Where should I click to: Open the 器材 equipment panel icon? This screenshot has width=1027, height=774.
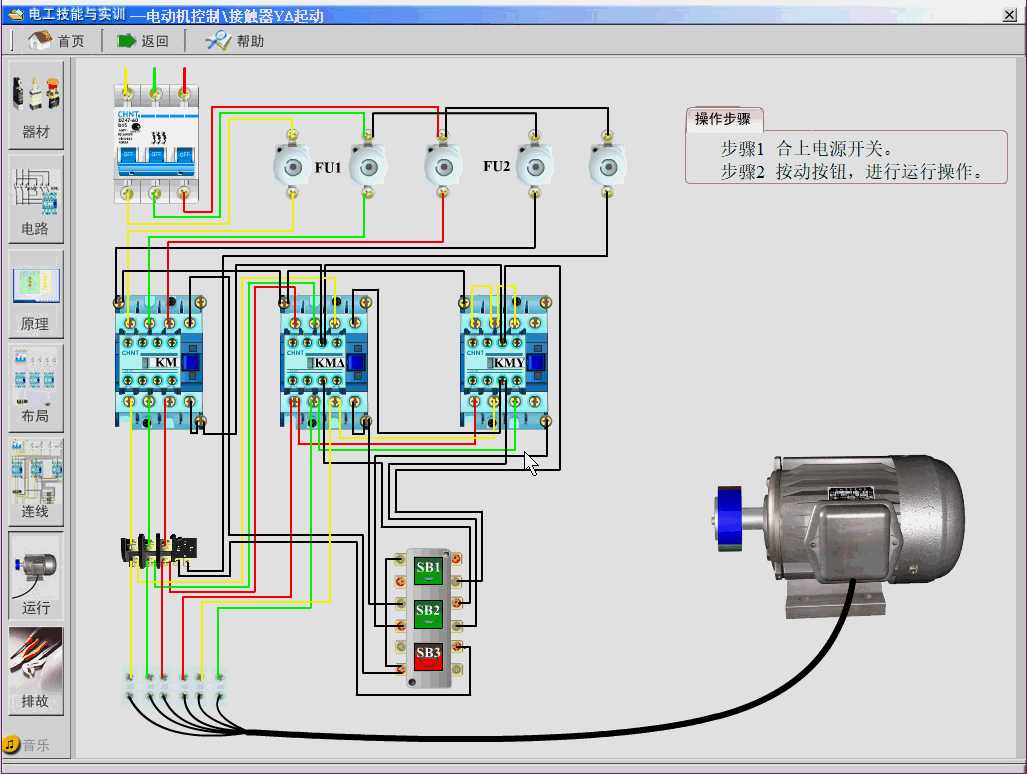[36, 103]
